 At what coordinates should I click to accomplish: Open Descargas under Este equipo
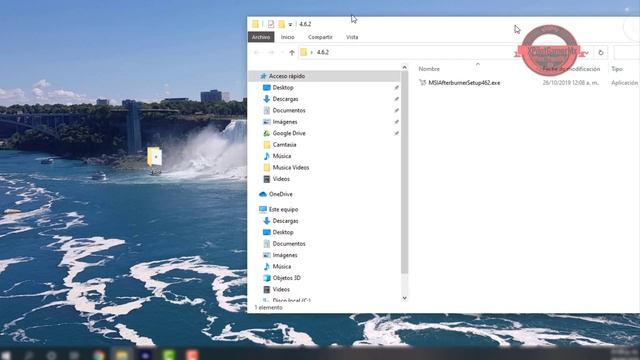pos(285,221)
